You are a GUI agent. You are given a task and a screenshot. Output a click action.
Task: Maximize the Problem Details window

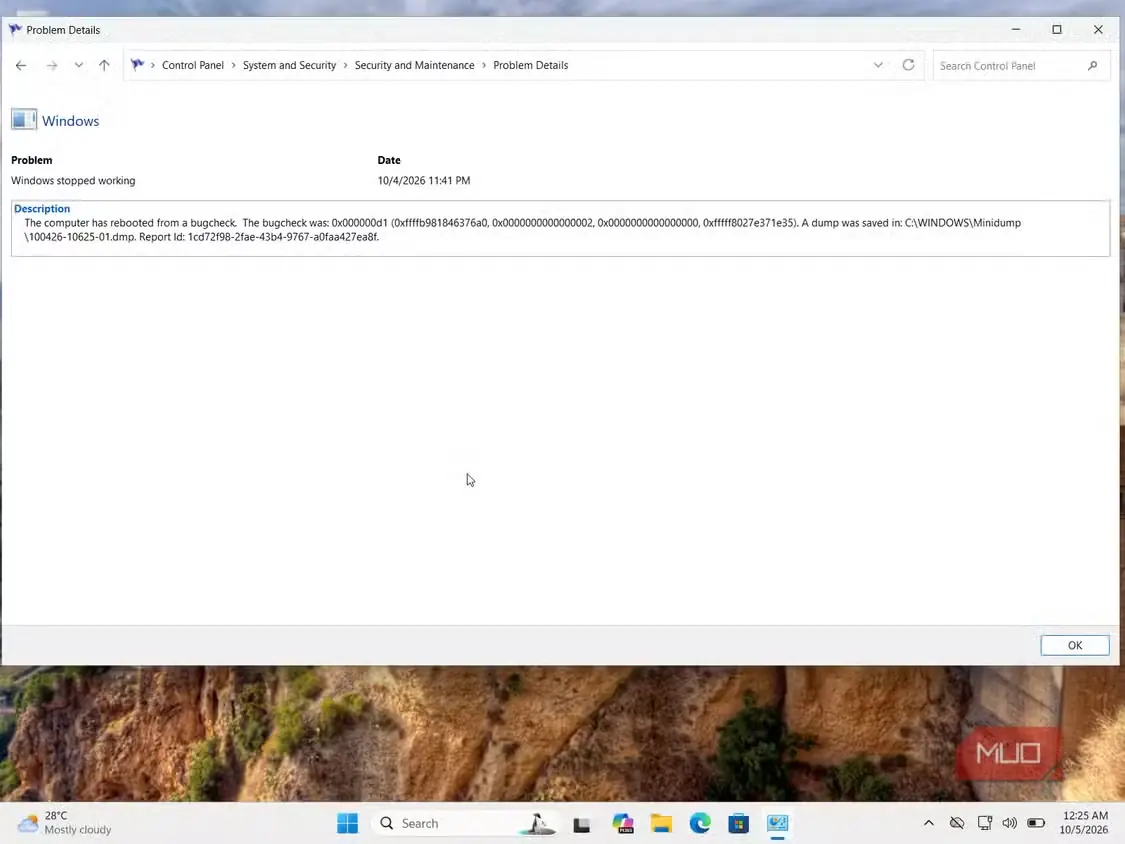click(x=1057, y=29)
